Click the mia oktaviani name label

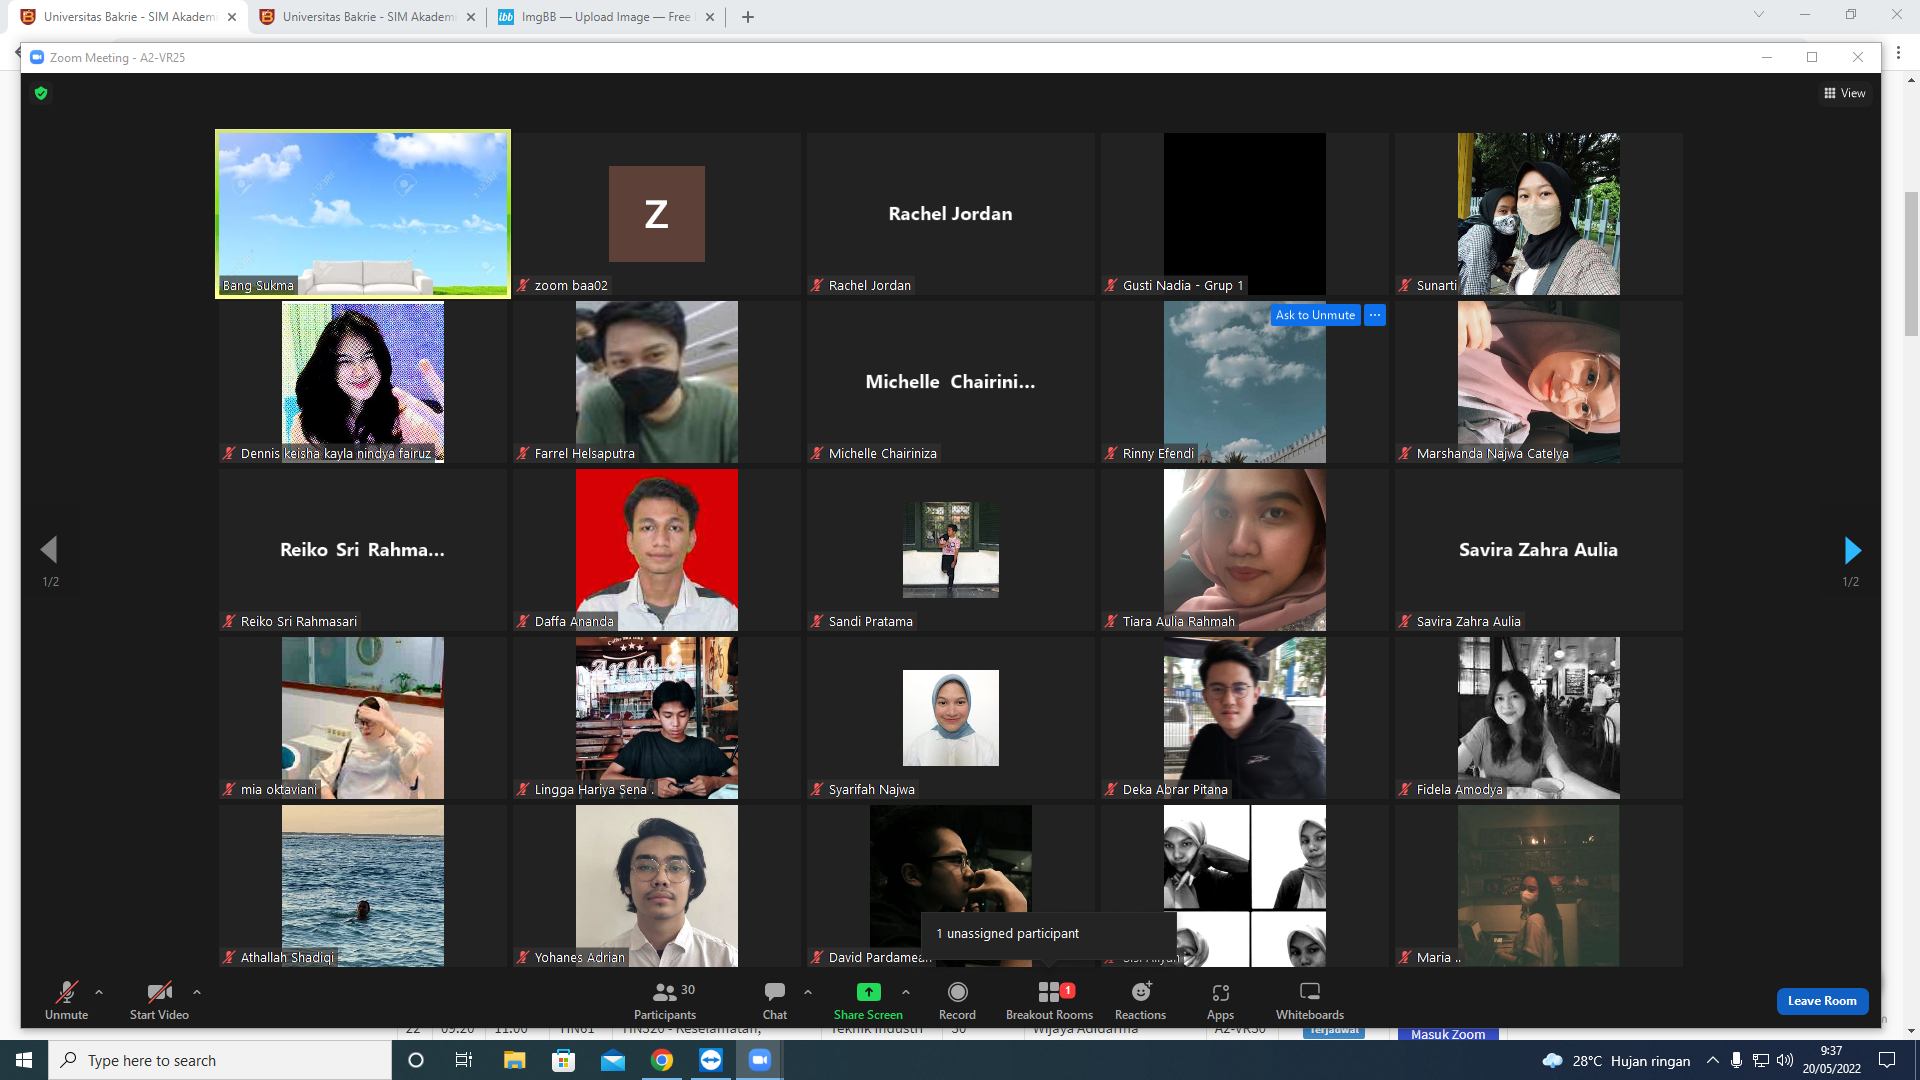click(x=279, y=790)
